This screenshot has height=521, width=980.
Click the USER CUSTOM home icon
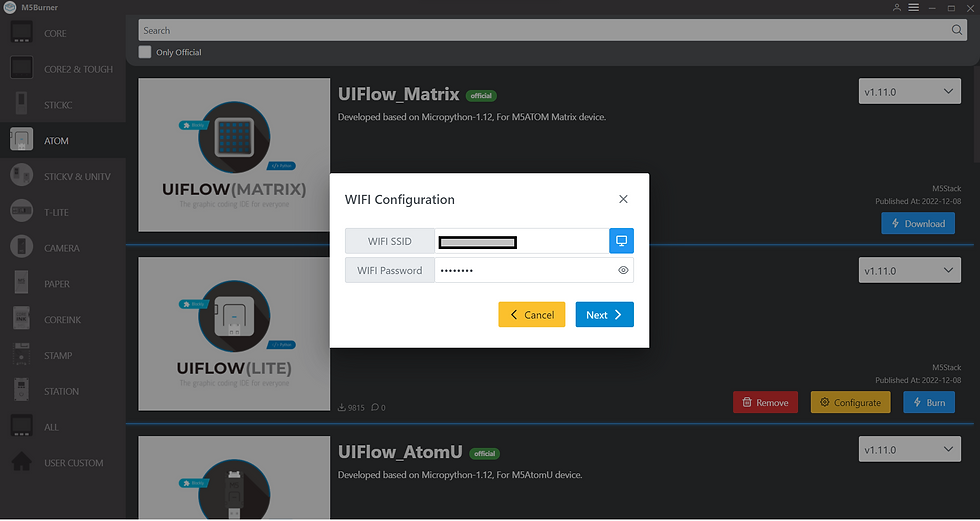coord(22,461)
